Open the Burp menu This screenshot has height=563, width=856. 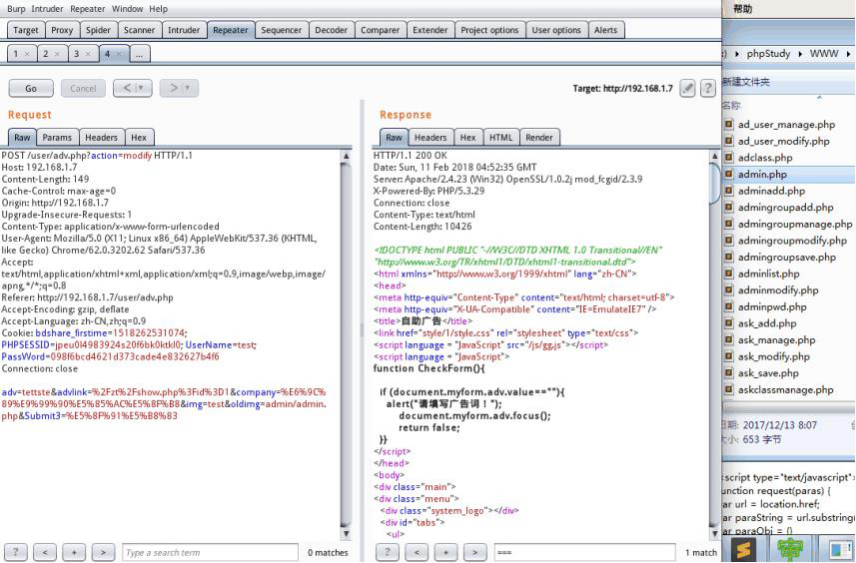(x=16, y=9)
